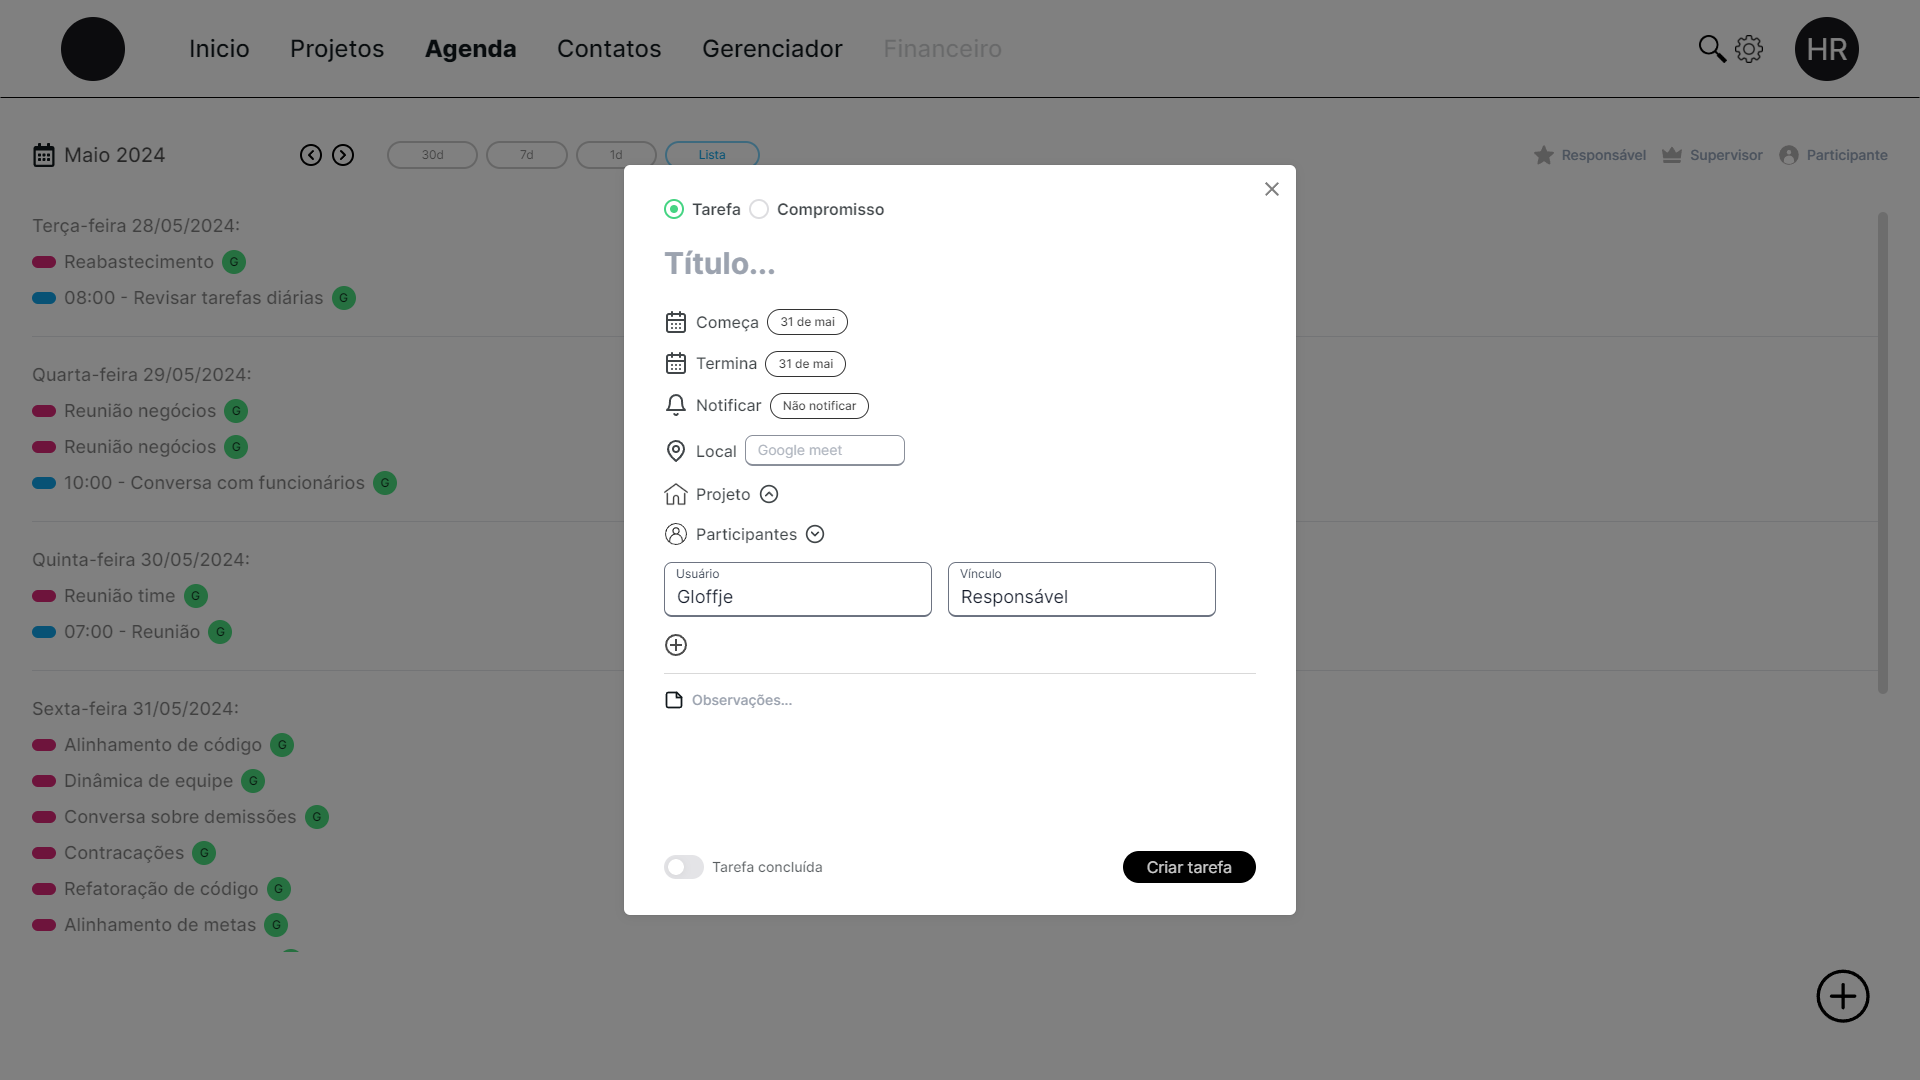
Task: Open the Financeiro menu
Action: tap(942, 49)
